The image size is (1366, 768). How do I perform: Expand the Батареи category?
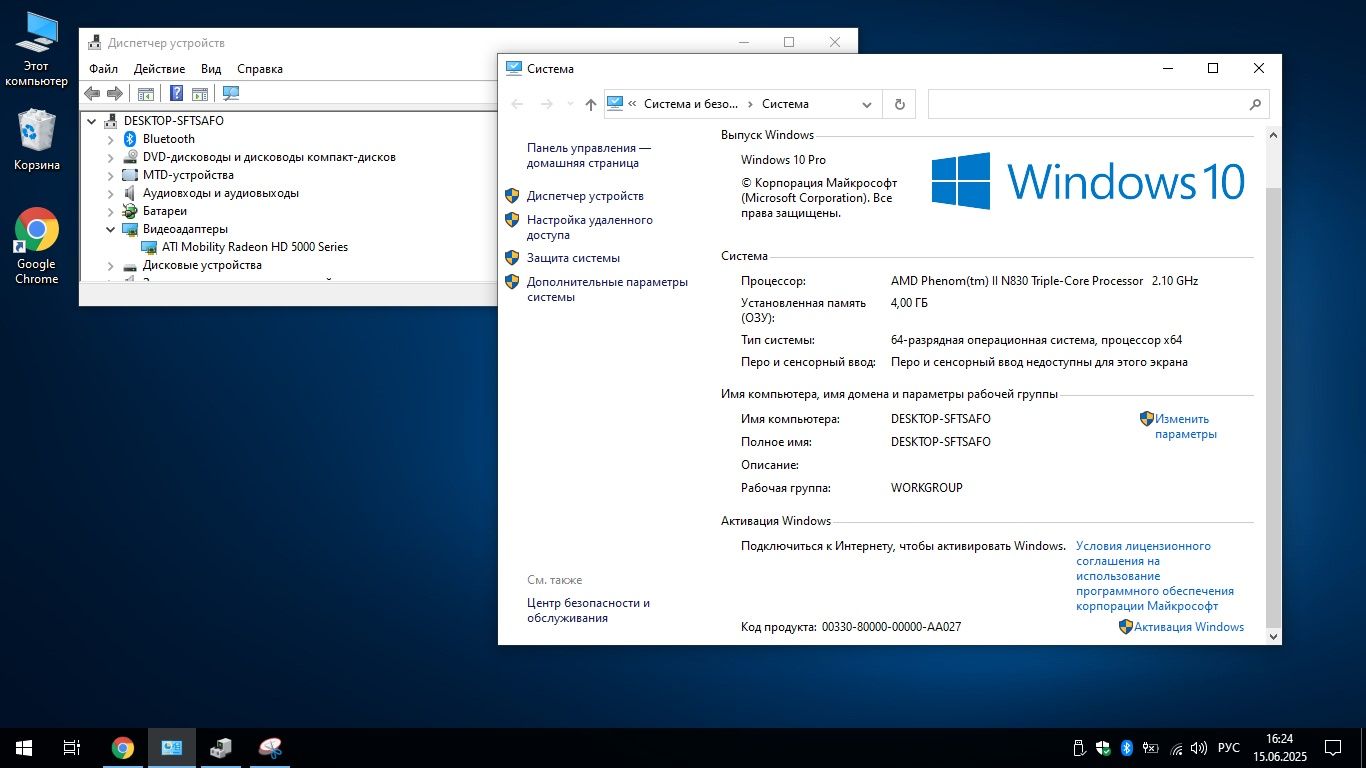[x=111, y=211]
